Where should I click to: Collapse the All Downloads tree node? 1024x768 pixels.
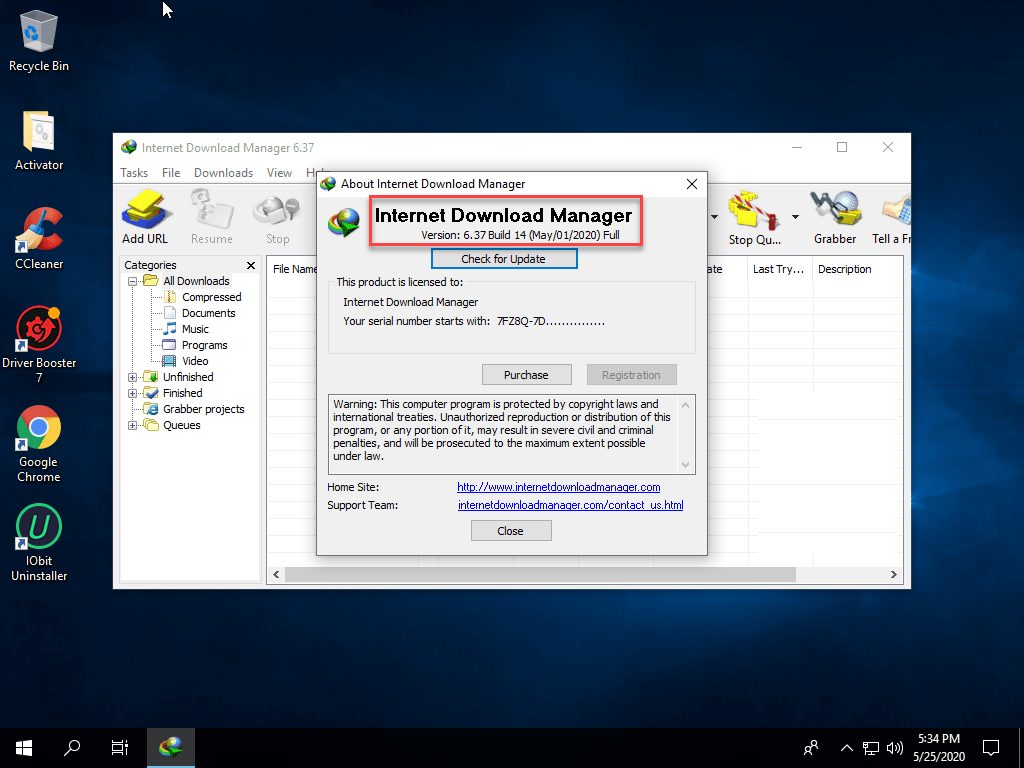point(133,281)
